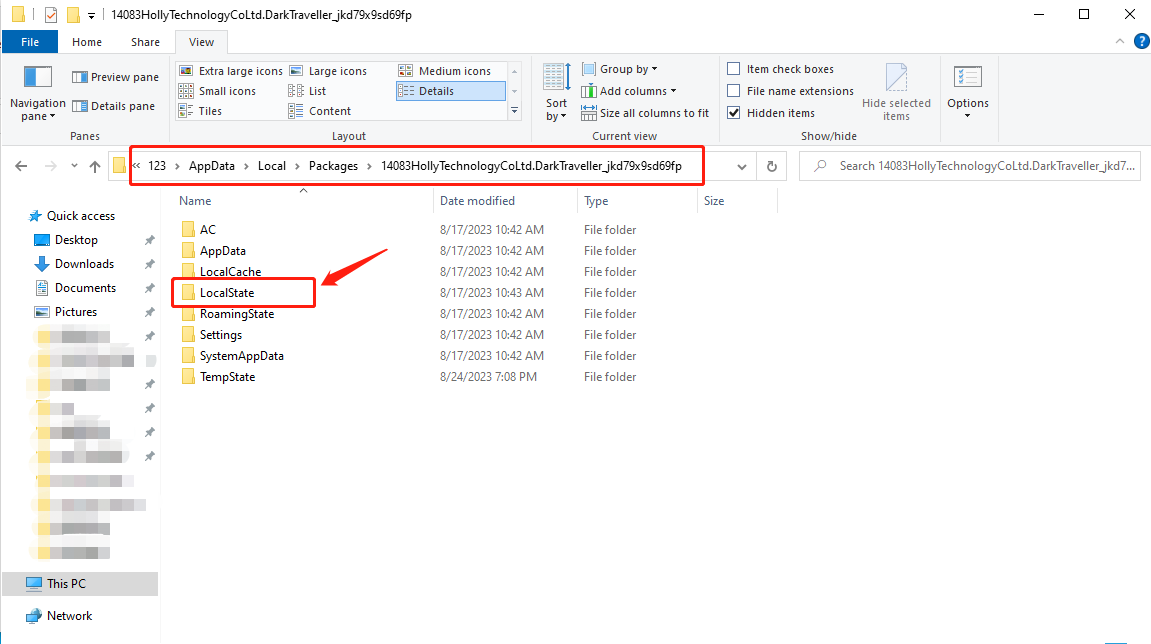Viewport: 1151px width, 644px height.
Task: Open the Group by dropdown
Action: click(620, 69)
